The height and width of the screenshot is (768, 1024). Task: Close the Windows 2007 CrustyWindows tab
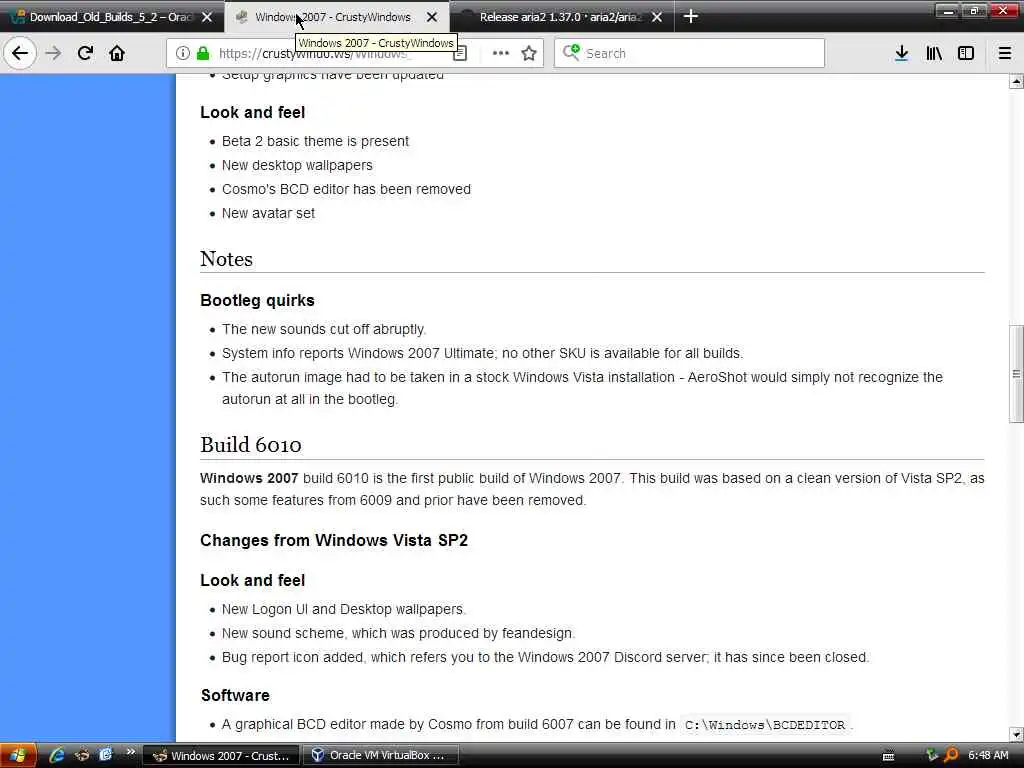432,17
